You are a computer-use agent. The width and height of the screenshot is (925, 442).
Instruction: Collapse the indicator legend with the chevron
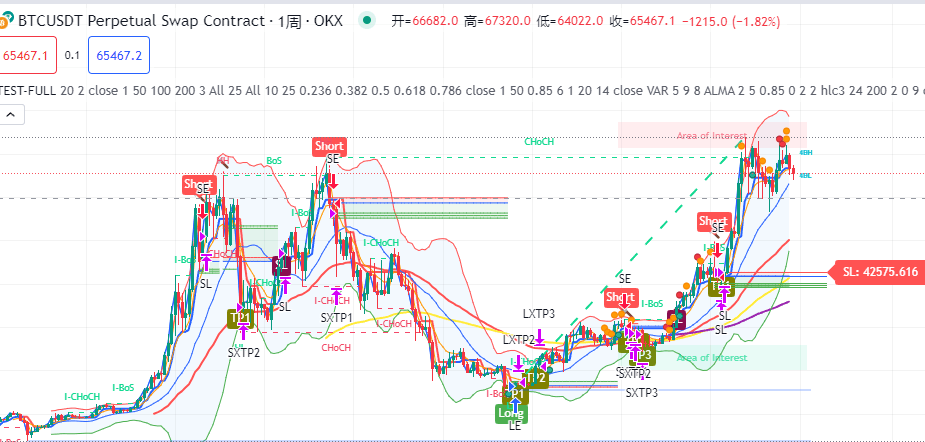click(x=12, y=114)
